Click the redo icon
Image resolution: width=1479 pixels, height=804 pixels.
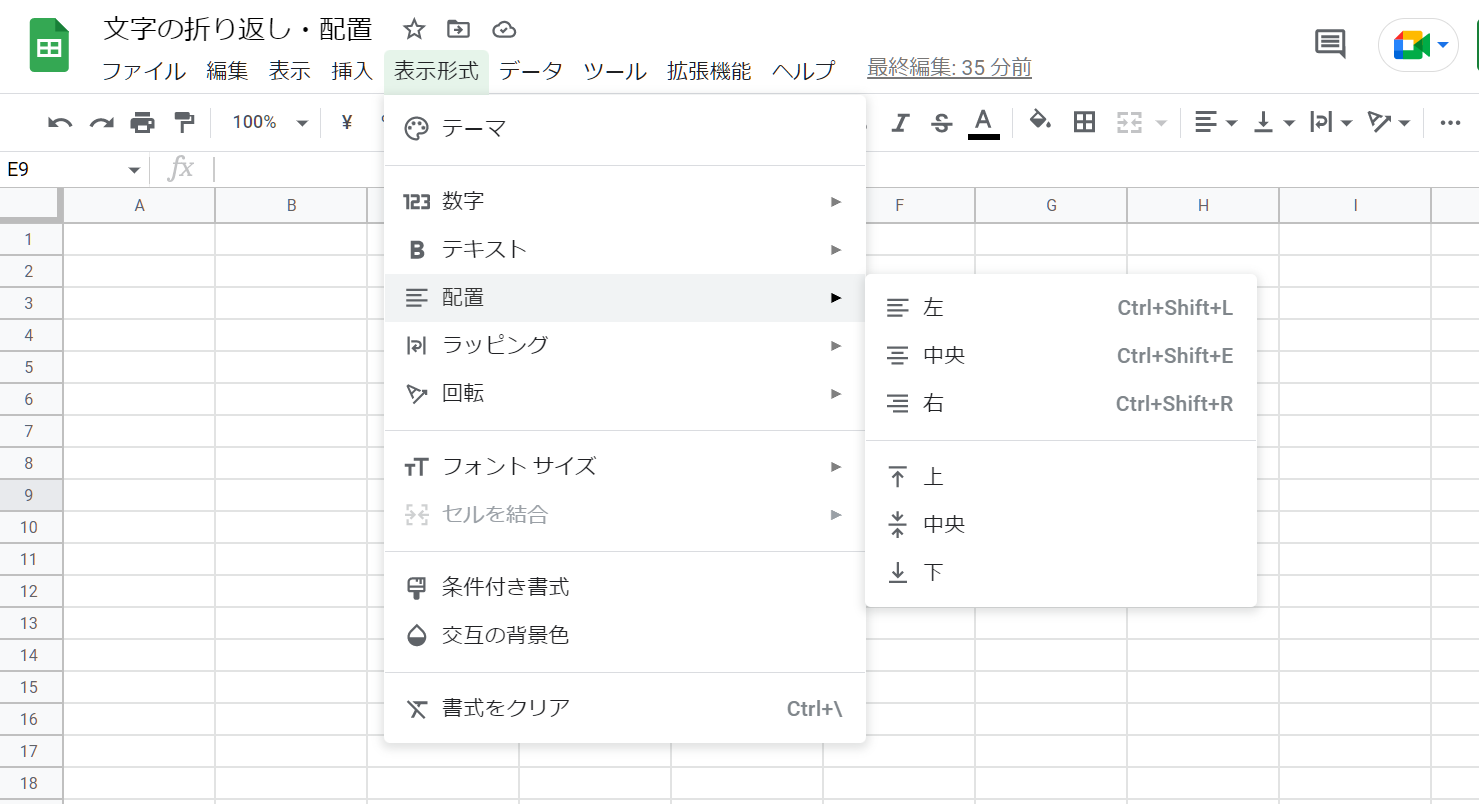[x=101, y=121]
